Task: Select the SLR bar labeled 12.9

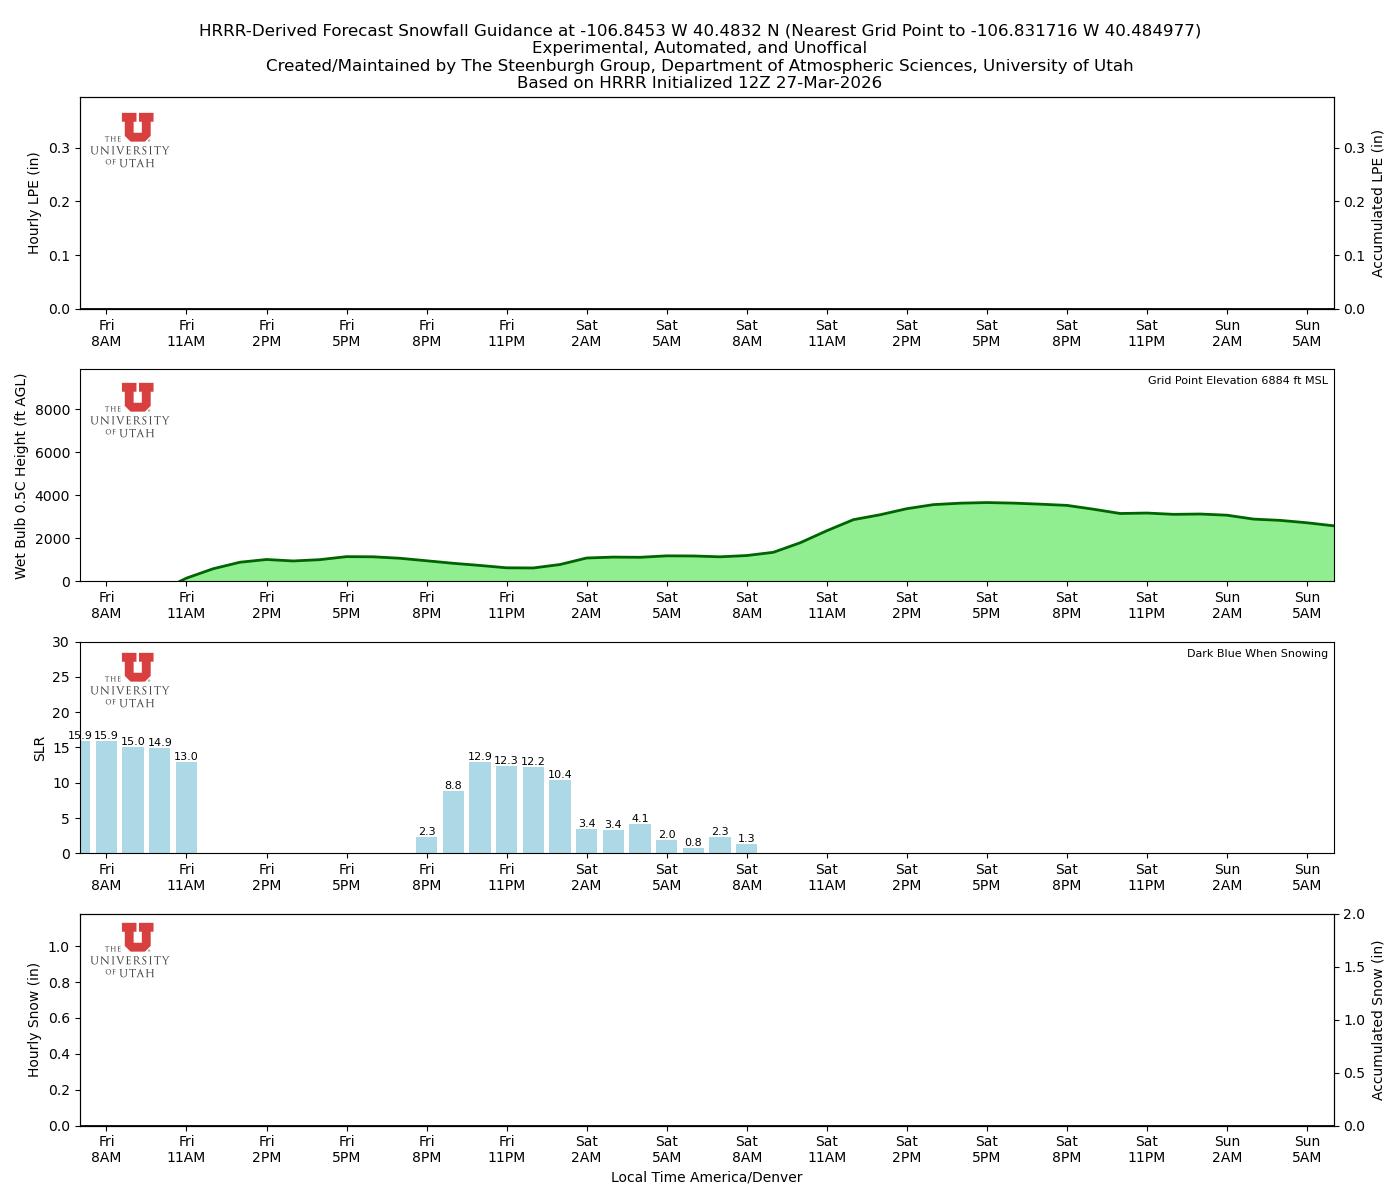Action: pyautogui.click(x=480, y=808)
